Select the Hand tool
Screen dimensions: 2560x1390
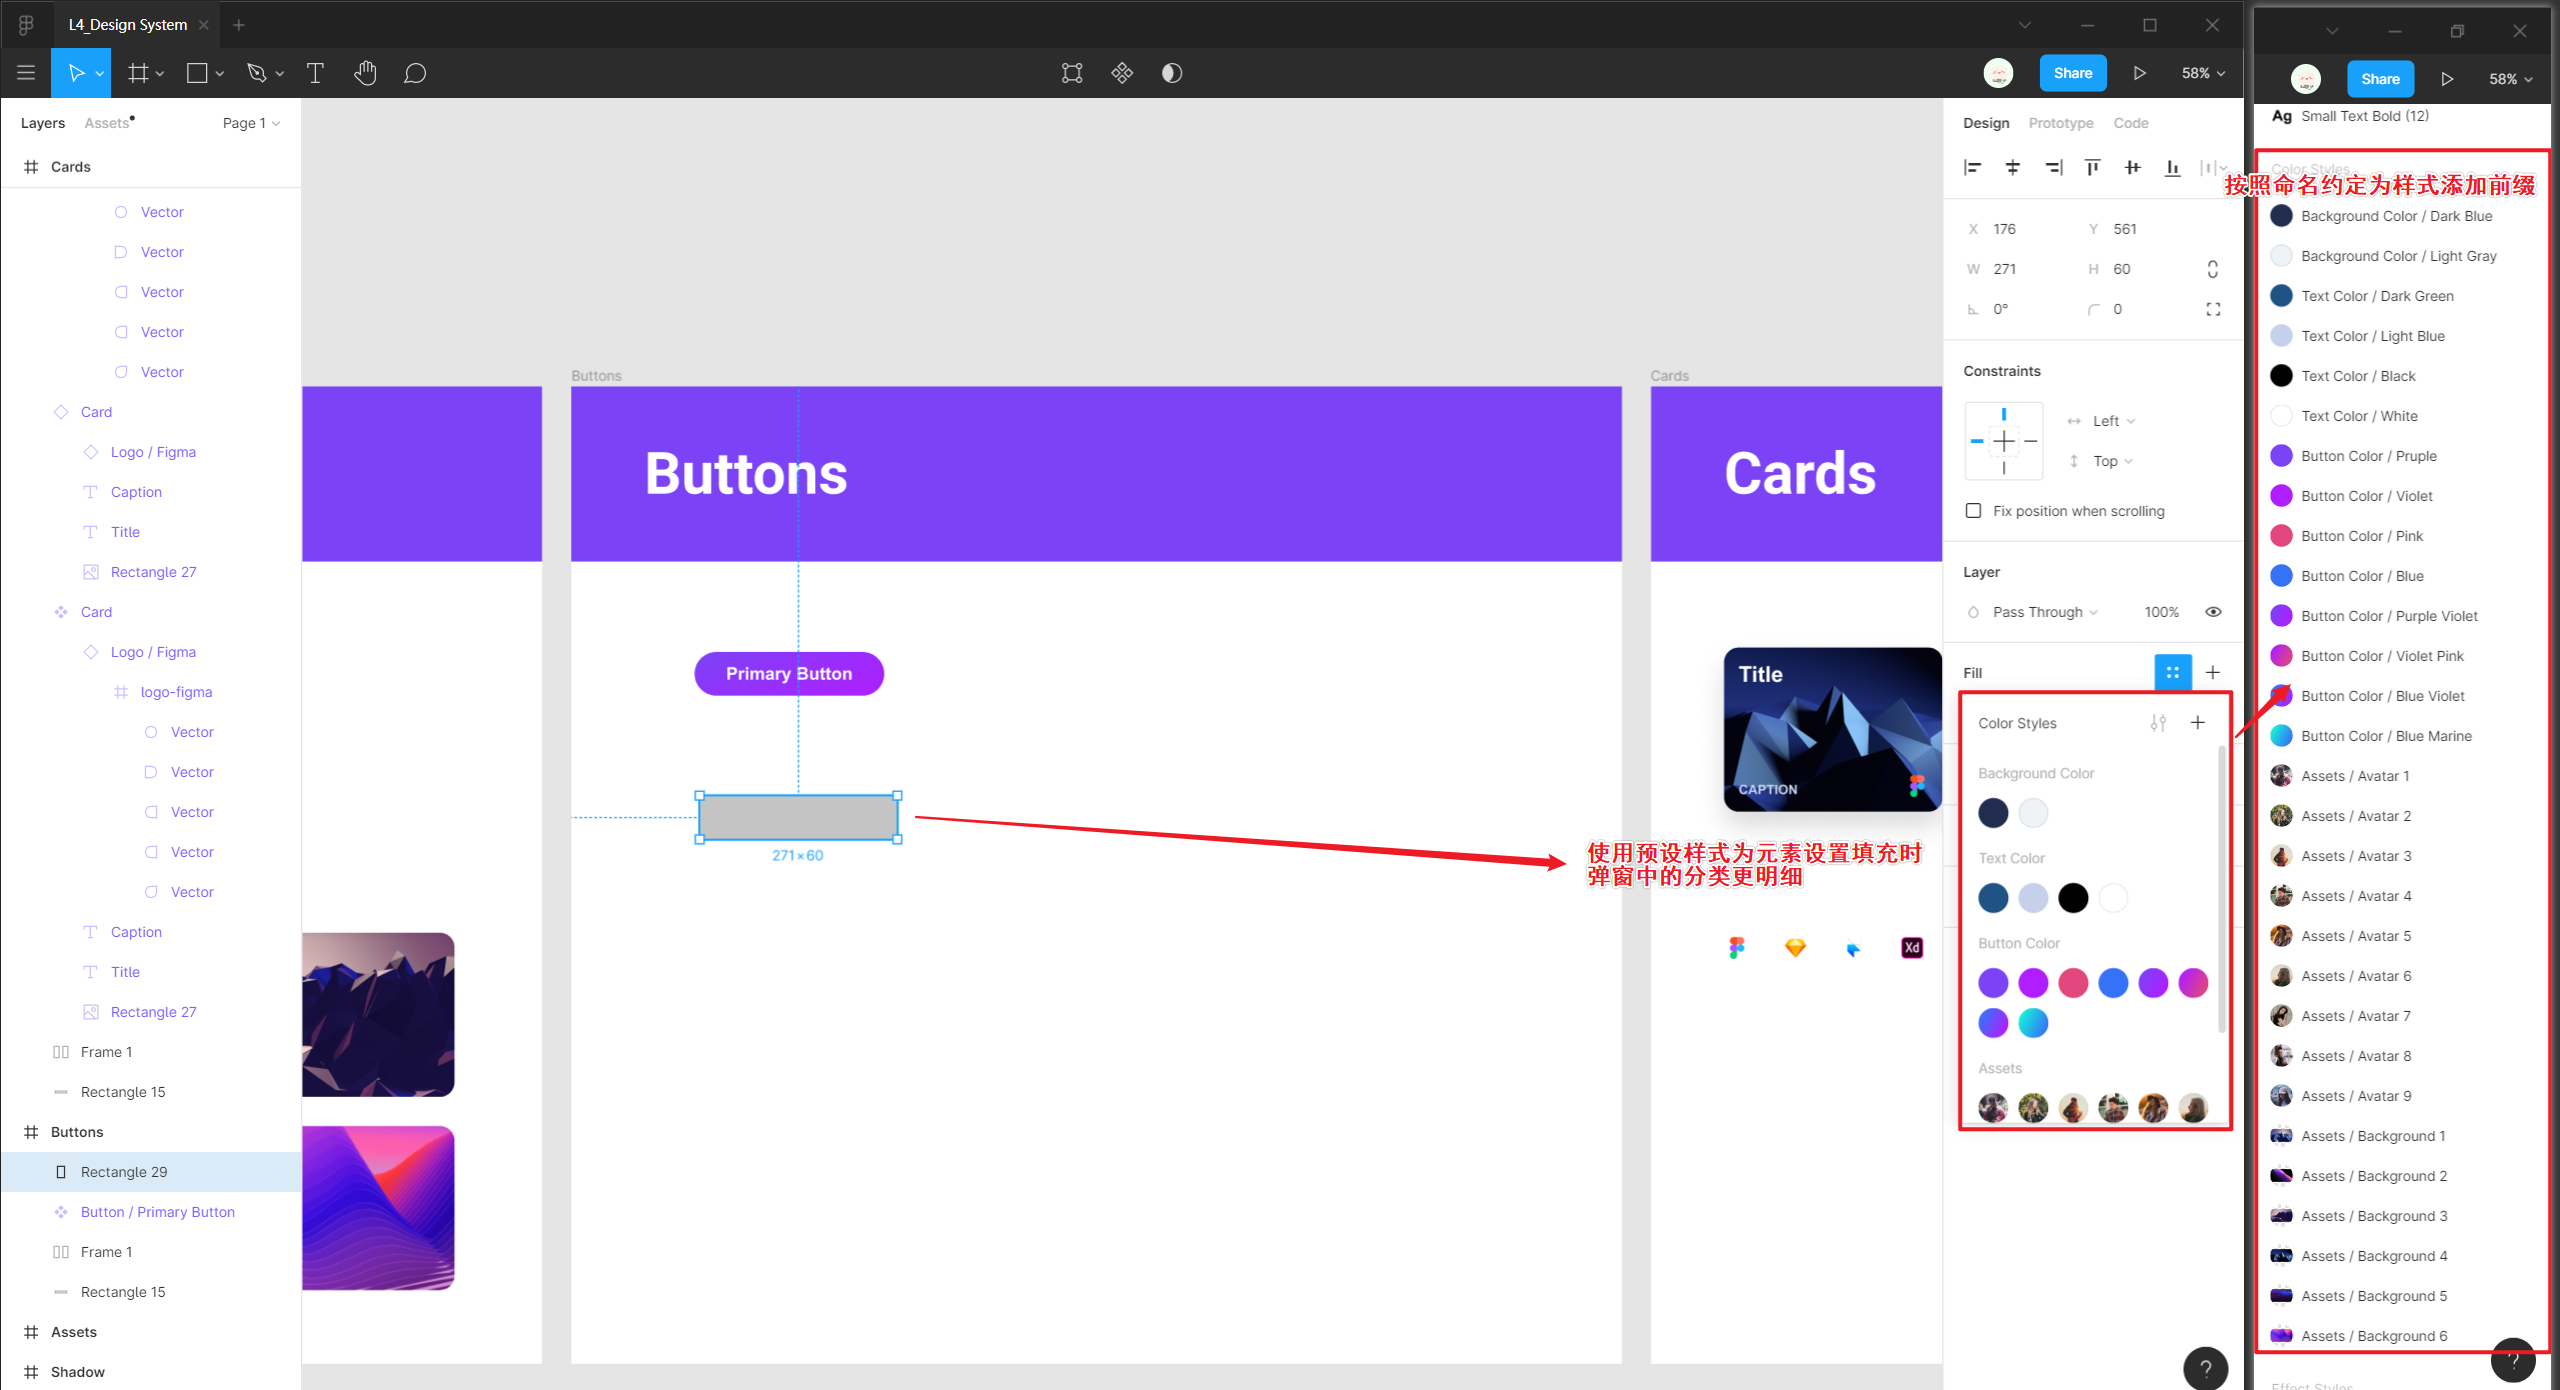coord(365,73)
